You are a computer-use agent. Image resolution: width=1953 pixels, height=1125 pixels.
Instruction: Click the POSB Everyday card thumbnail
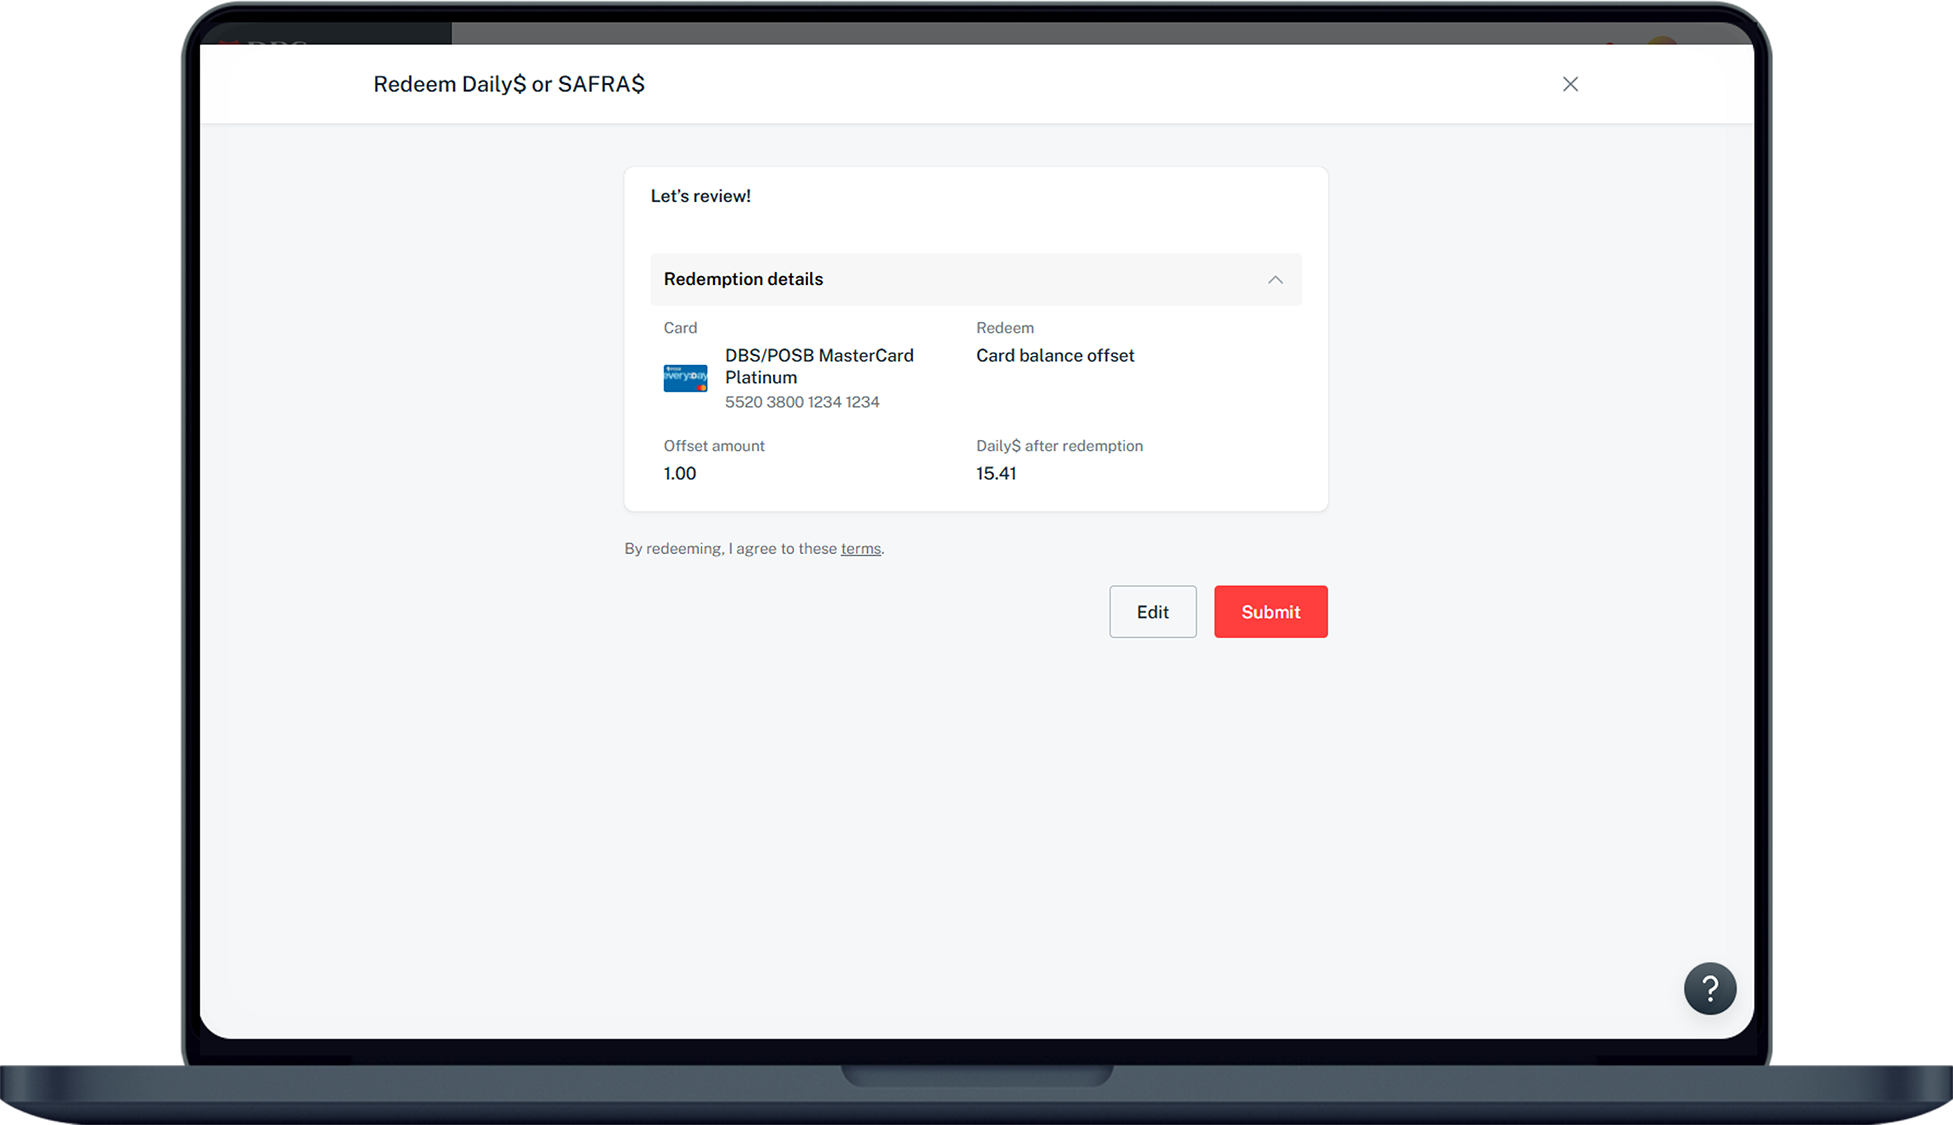click(685, 378)
